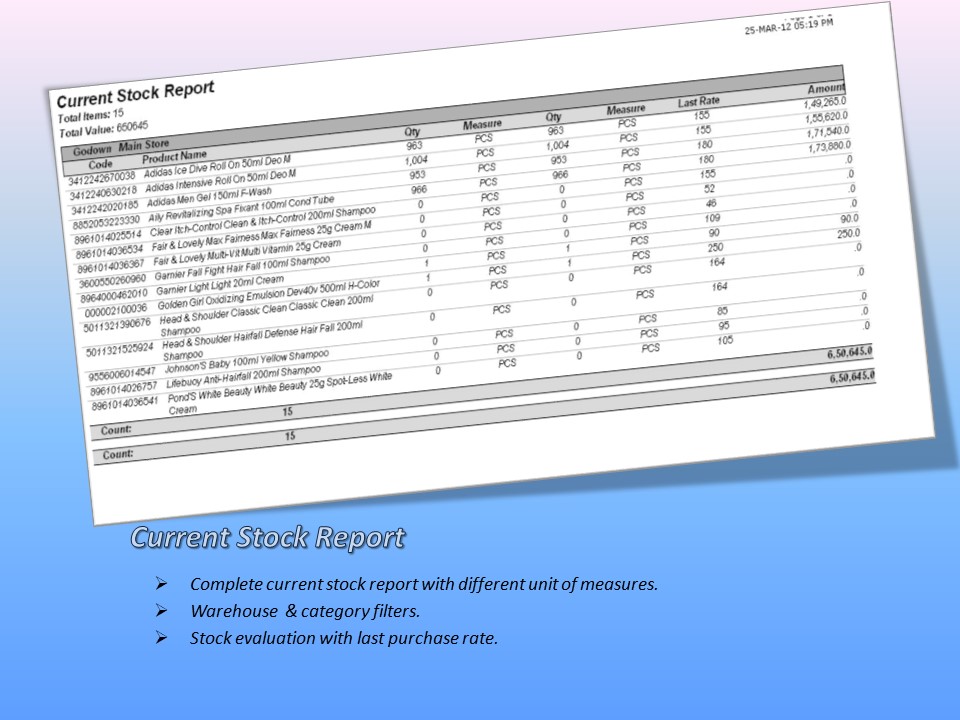Click the slide heading Current Stock Report below the image
This screenshot has width=960, height=720.
click(268, 537)
